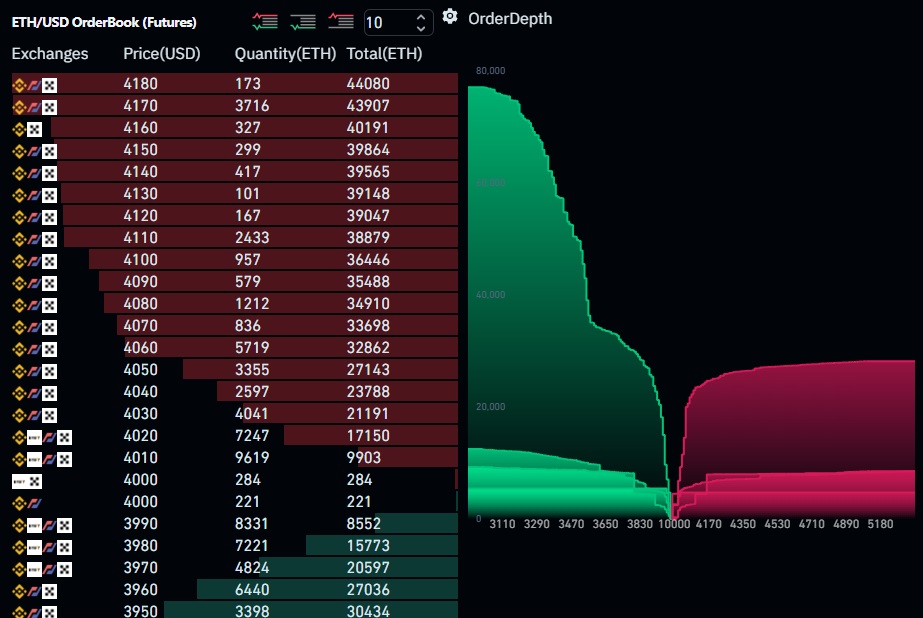Switch to asks-only order book view
Image resolution: width=923 pixels, height=618 pixels.
pyautogui.click(x=341, y=22)
